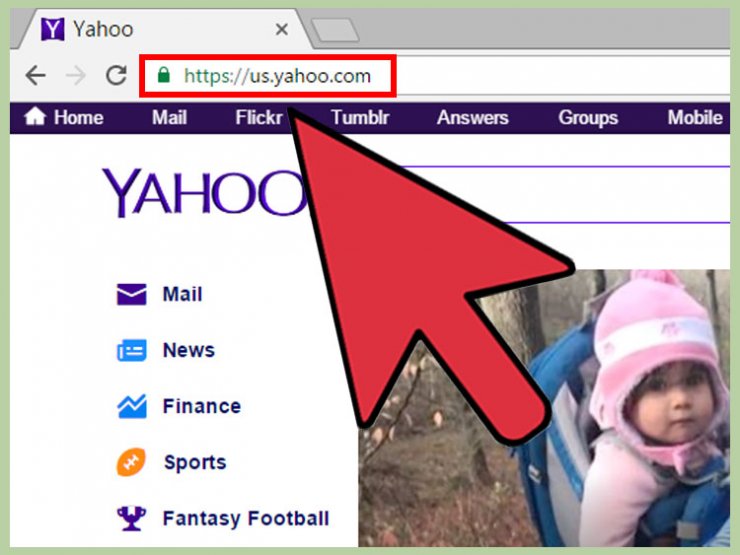Viewport: 740px width, 555px height.
Task: Click the large Yahoo logo
Action: click(204, 193)
